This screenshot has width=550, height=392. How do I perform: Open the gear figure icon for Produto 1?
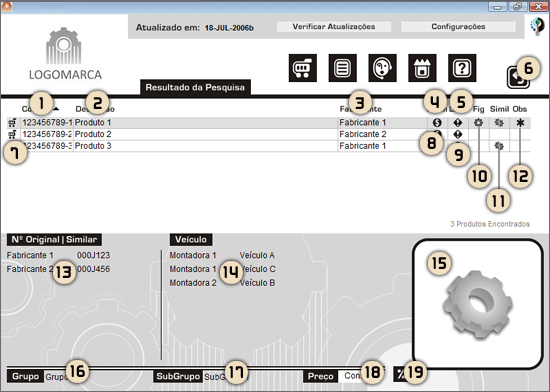pyautogui.click(x=478, y=122)
